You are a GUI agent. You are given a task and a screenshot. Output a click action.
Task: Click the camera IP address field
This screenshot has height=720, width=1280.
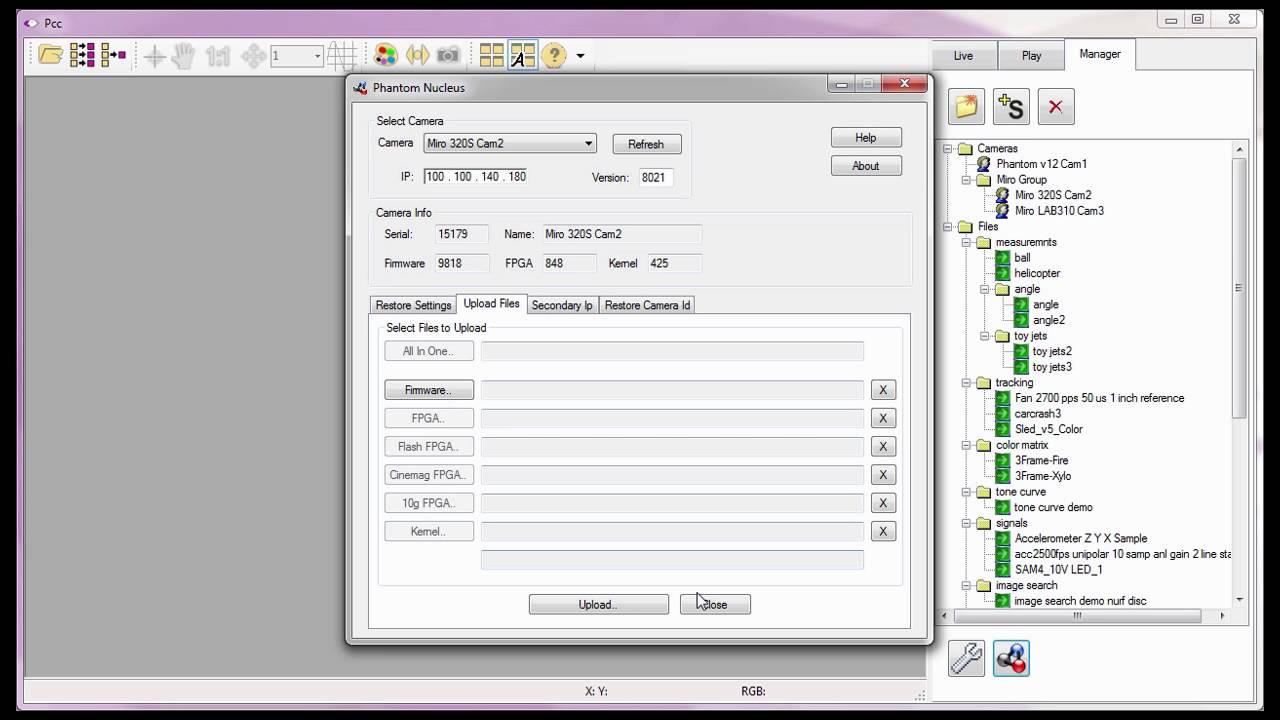(x=475, y=177)
